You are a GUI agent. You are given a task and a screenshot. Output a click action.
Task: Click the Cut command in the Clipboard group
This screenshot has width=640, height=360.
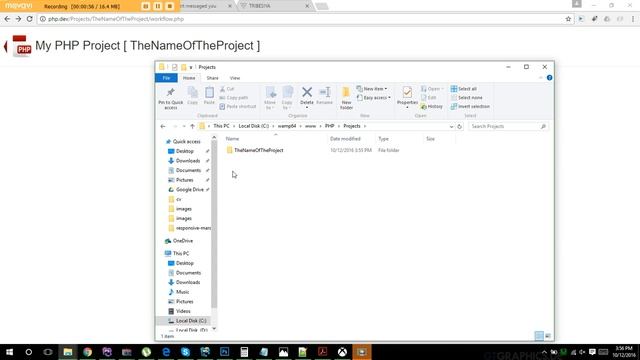coord(227,89)
